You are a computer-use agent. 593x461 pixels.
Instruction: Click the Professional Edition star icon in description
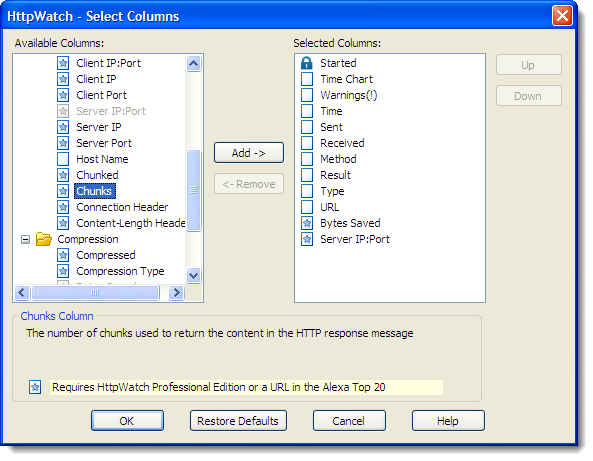(x=35, y=387)
